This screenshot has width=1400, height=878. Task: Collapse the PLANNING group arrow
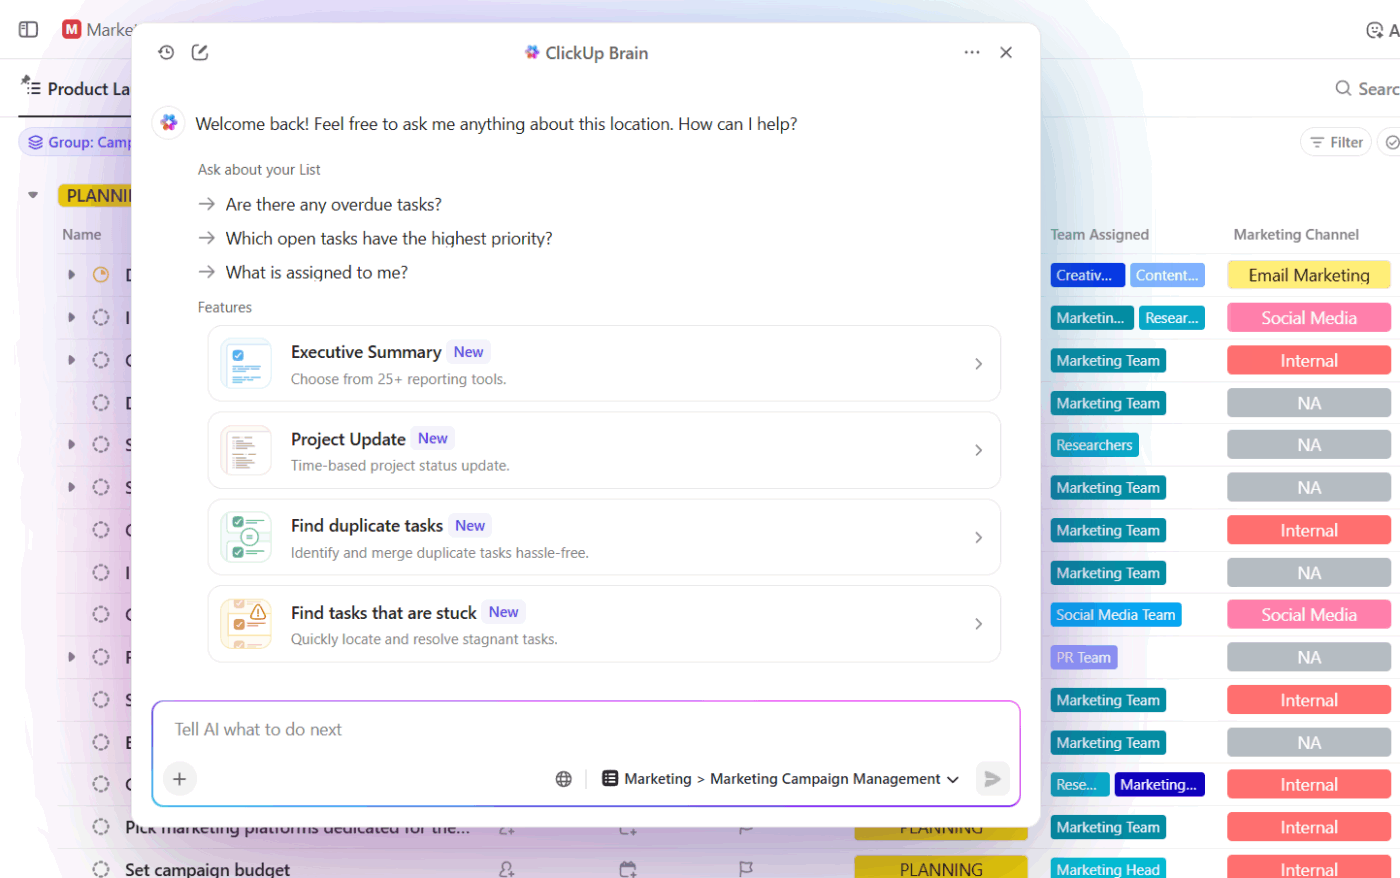(x=33, y=195)
